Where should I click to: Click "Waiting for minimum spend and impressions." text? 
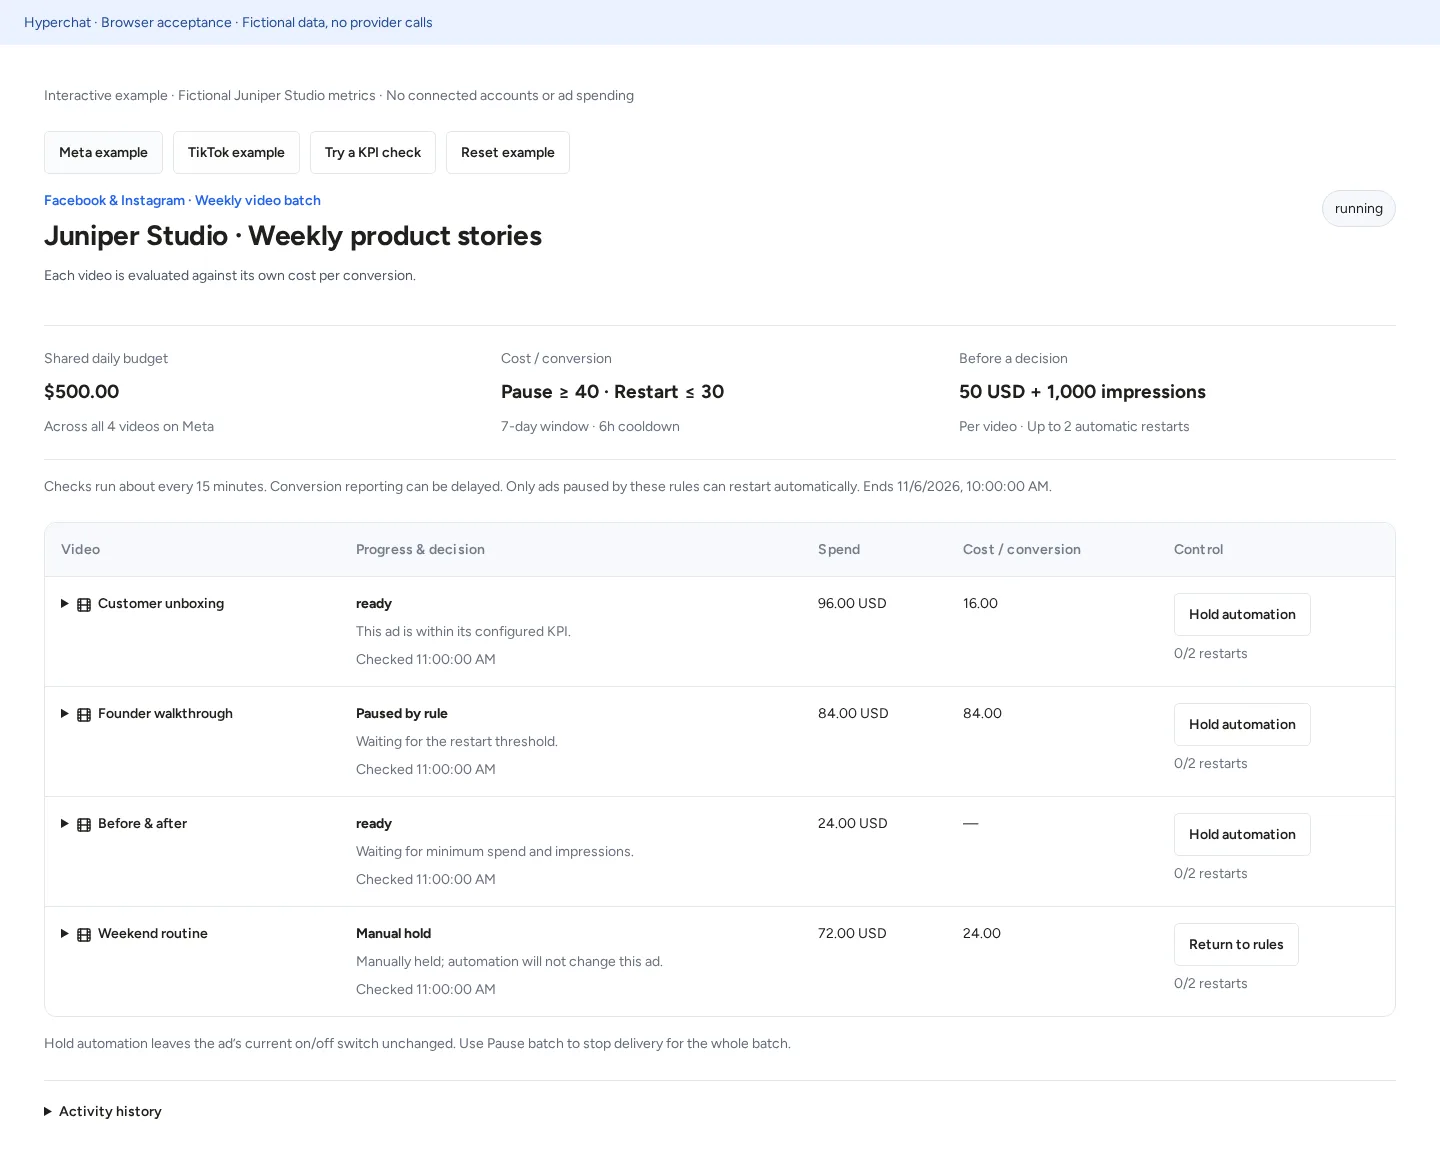(495, 851)
